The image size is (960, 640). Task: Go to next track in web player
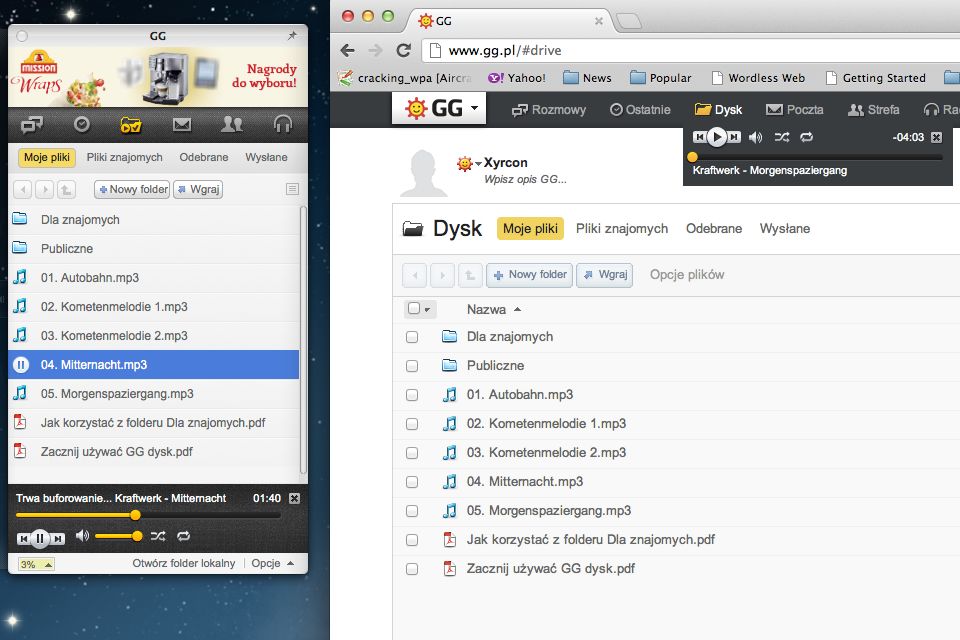pos(734,137)
